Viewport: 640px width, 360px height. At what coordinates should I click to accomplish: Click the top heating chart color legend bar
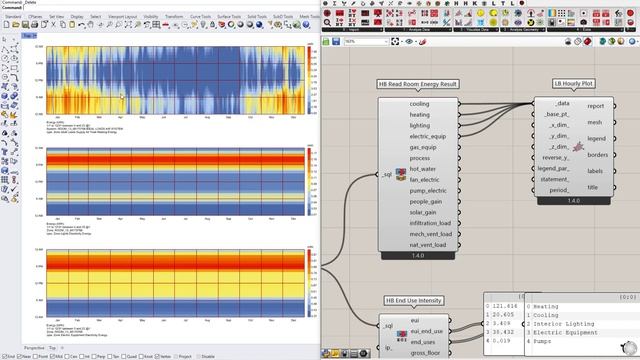(x=309, y=80)
